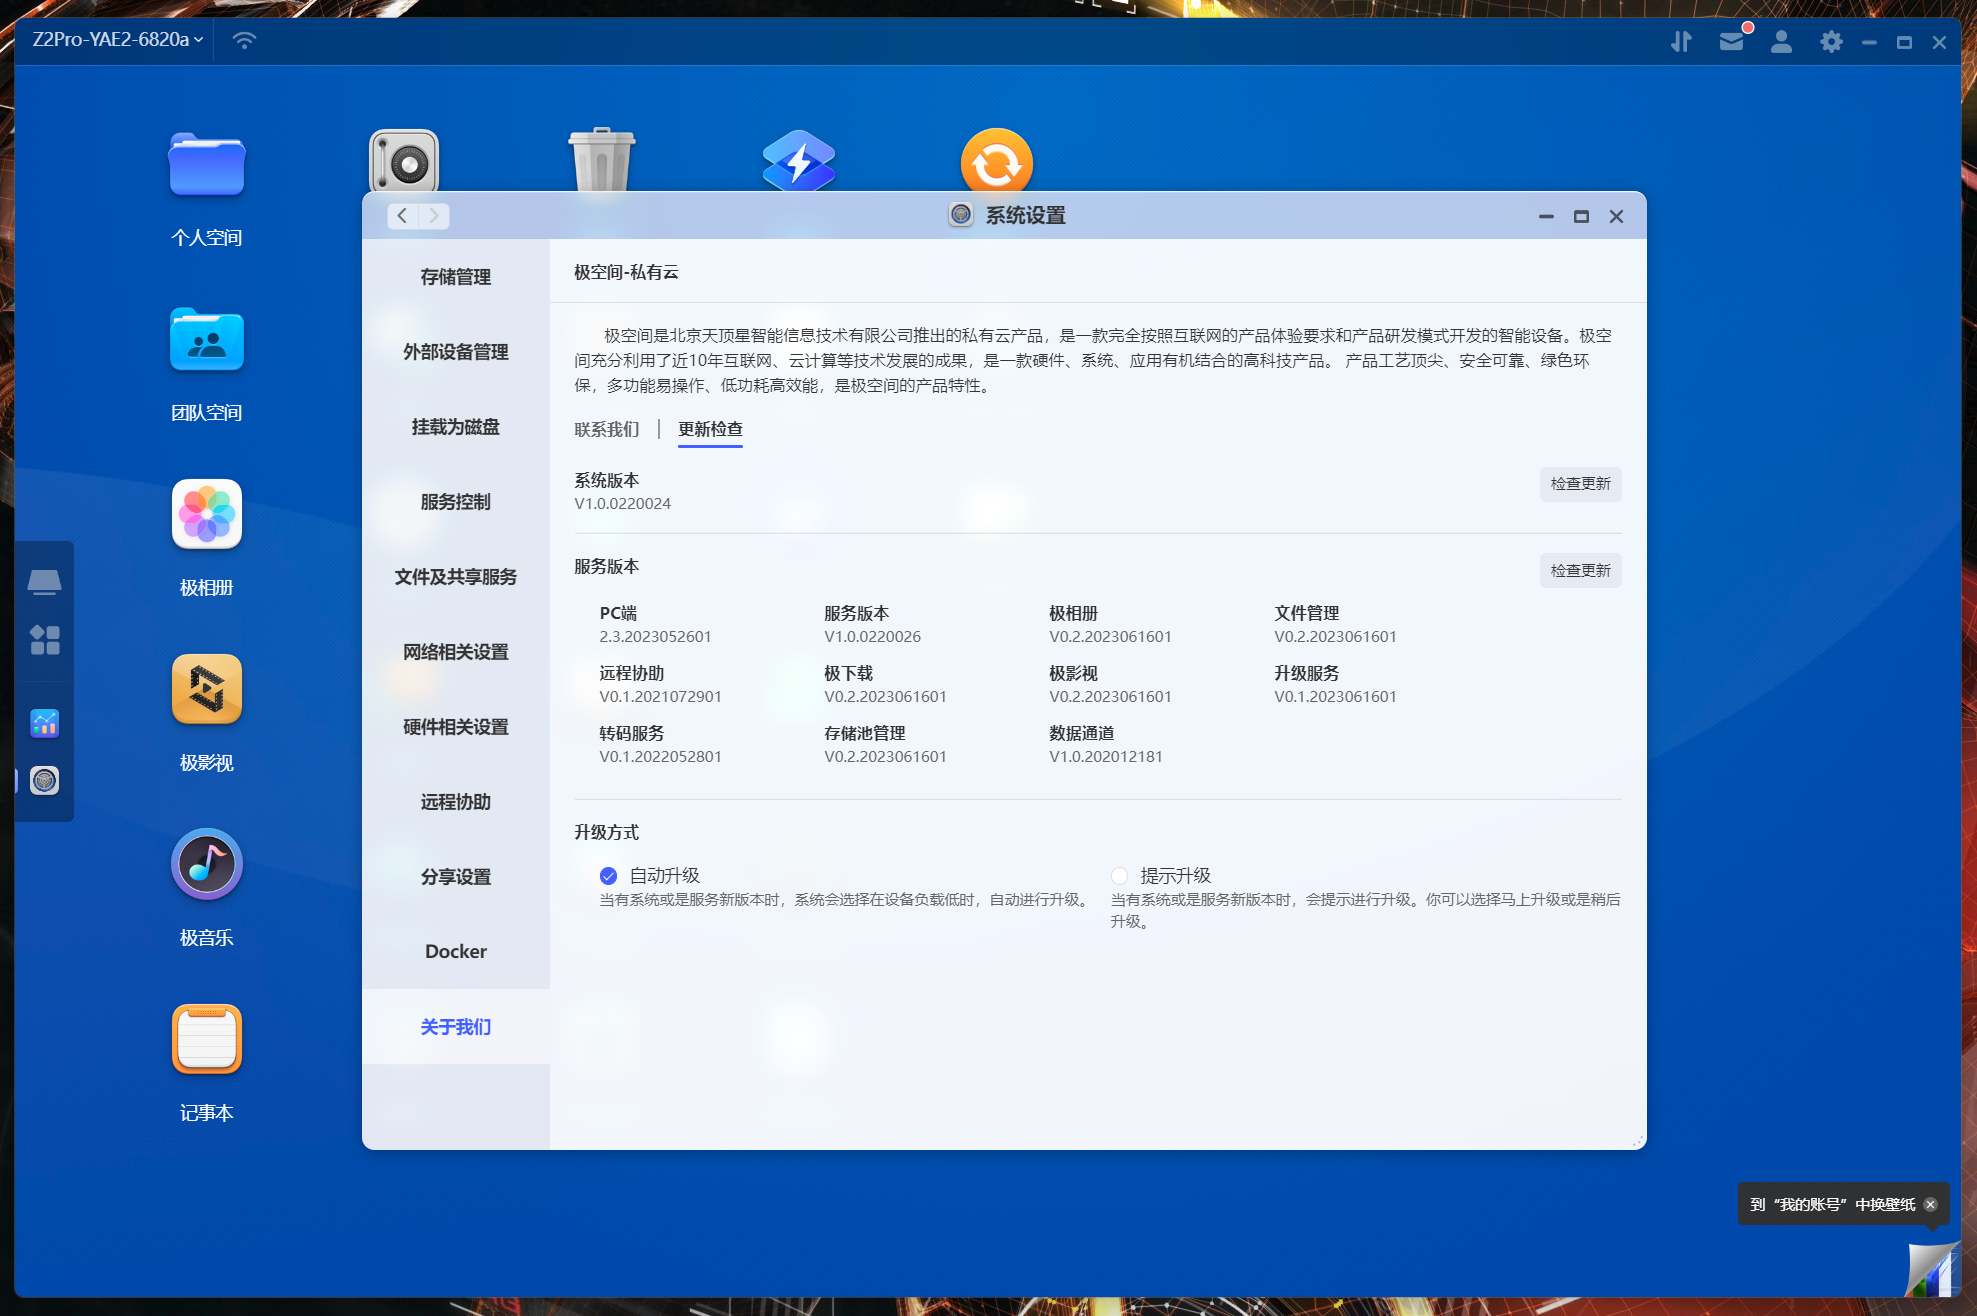
Task: Go forward with the right chevron button
Action: (x=434, y=216)
